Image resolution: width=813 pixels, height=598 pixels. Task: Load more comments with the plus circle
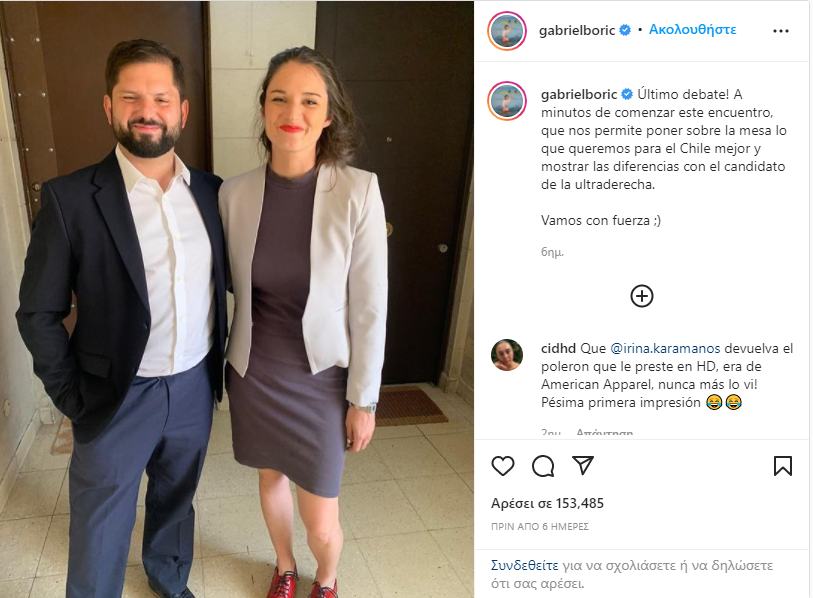pyautogui.click(x=642, y=296)
